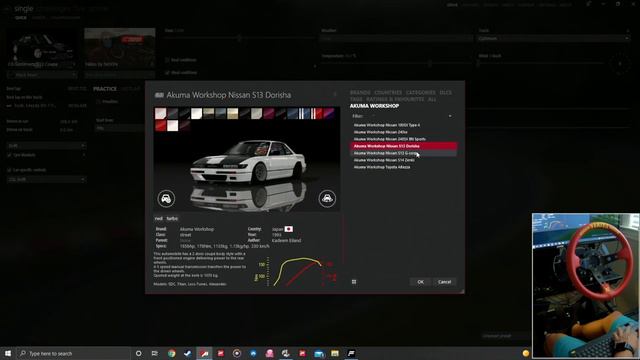Click the "red" tag label
The width and height of the screenshot is (640, 360).
pyautogui.click(x=159, y=219)
